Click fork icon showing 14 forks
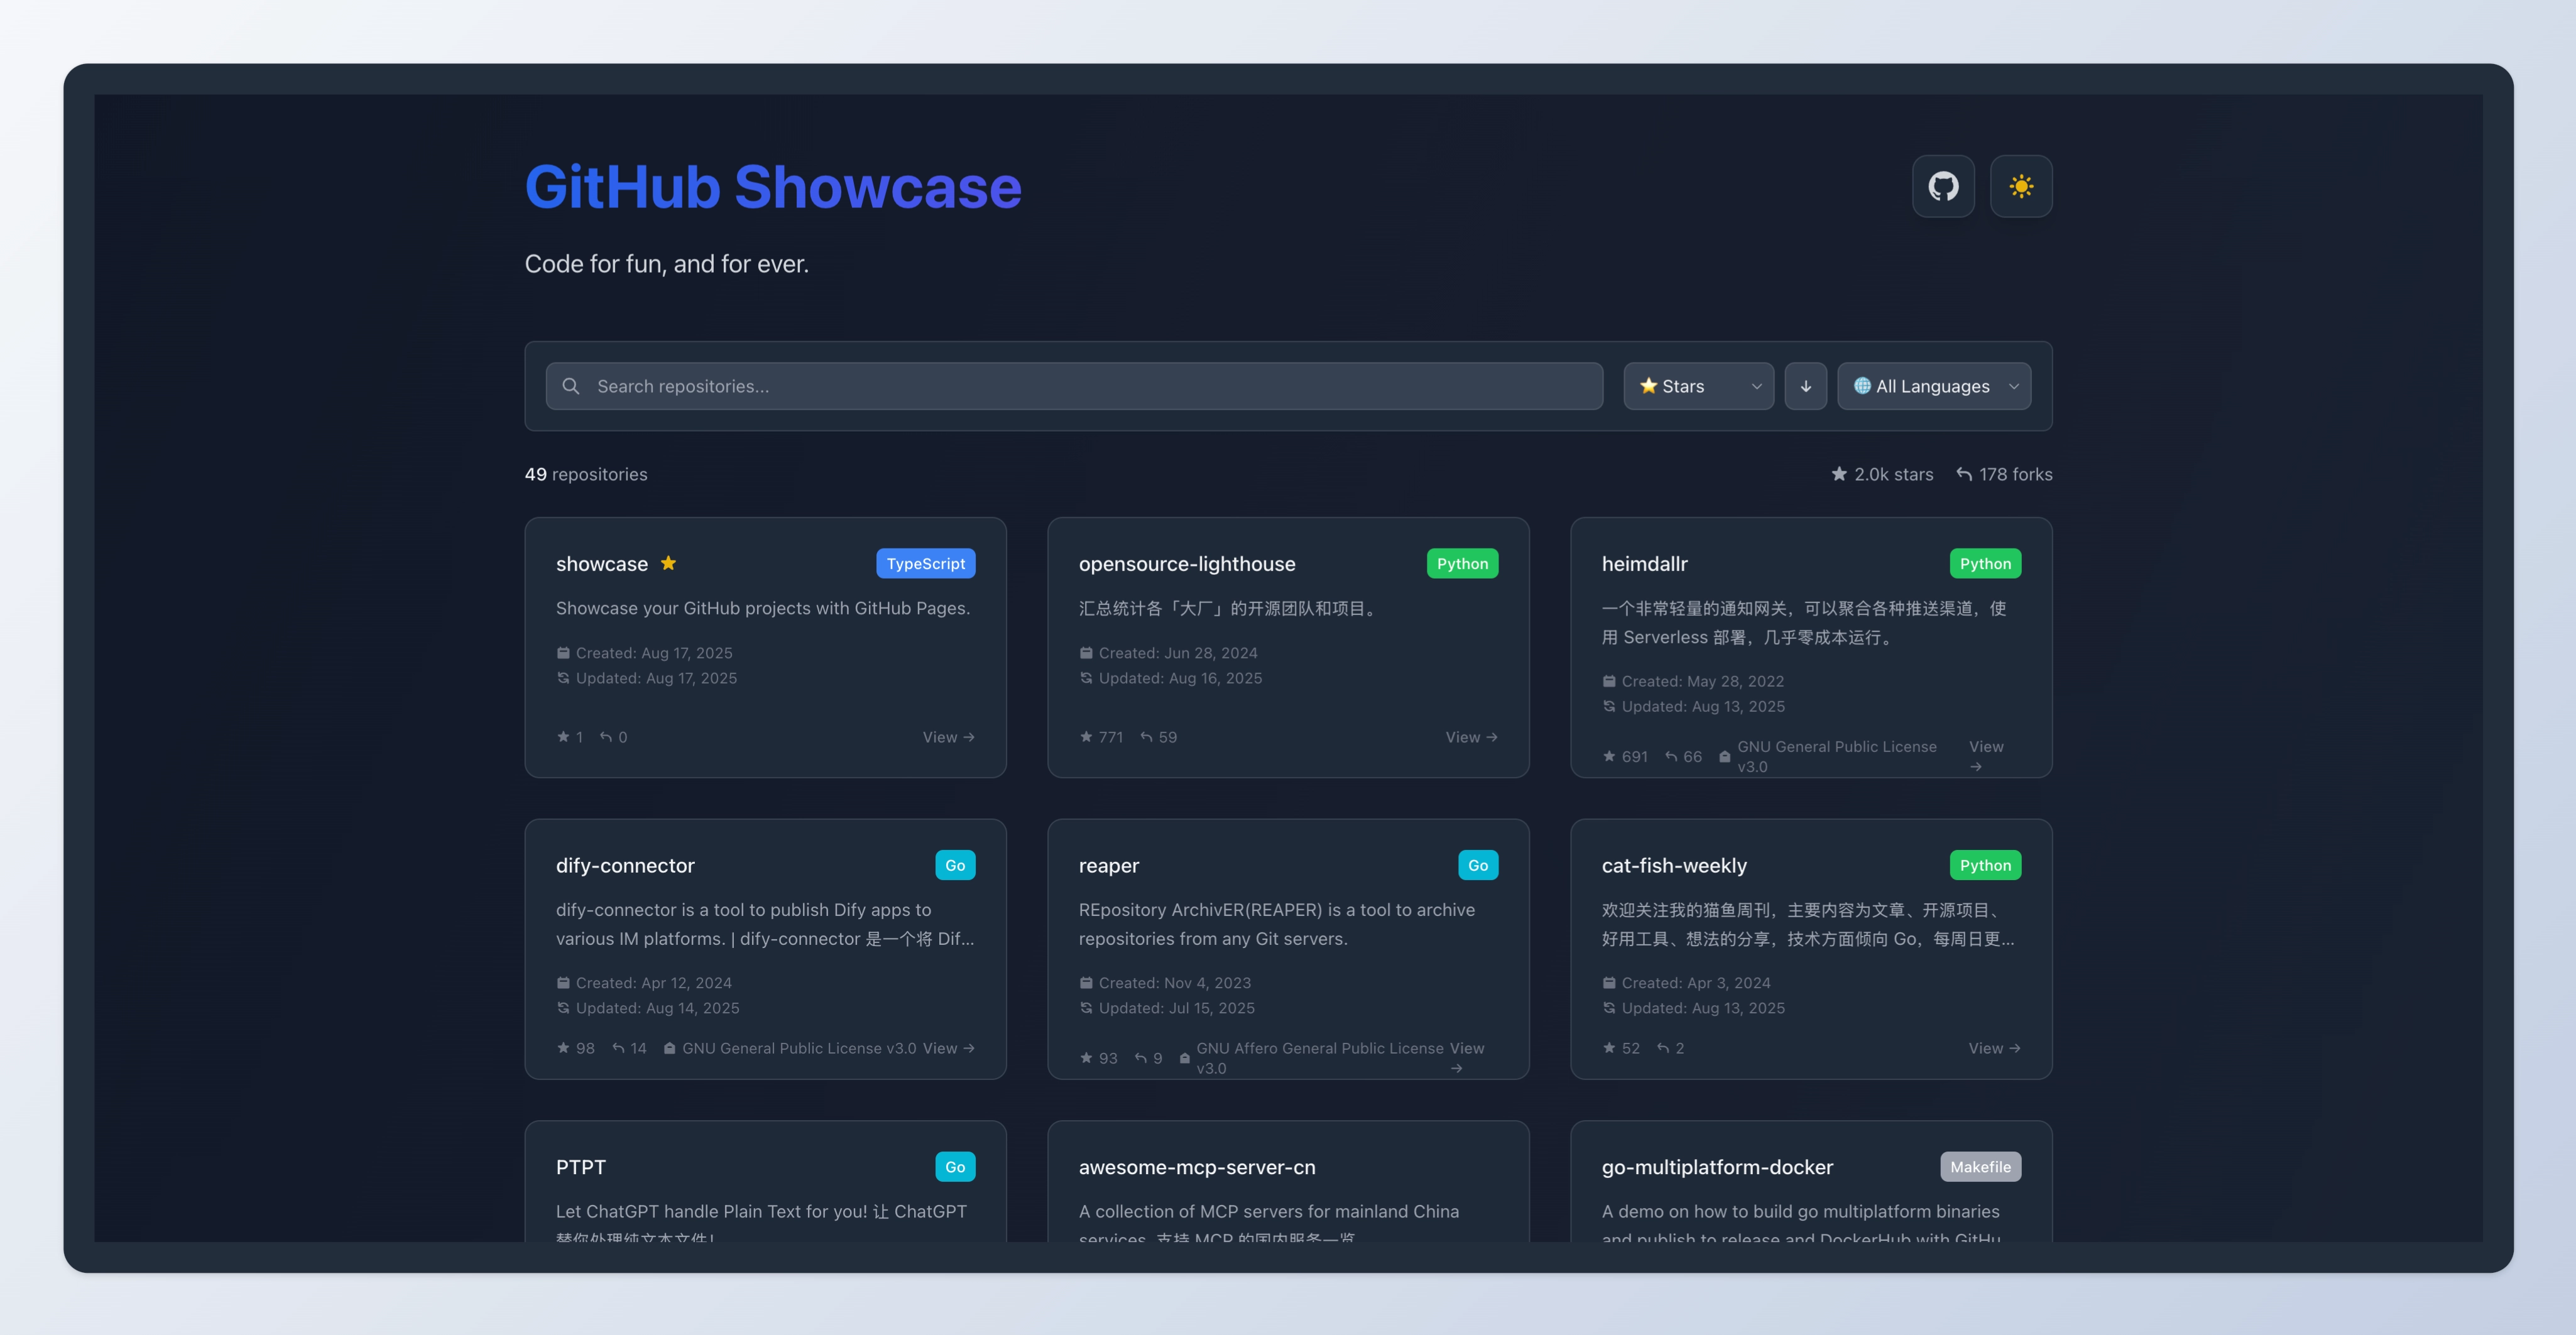The image size is (2576, 1335). [618, 1048]
